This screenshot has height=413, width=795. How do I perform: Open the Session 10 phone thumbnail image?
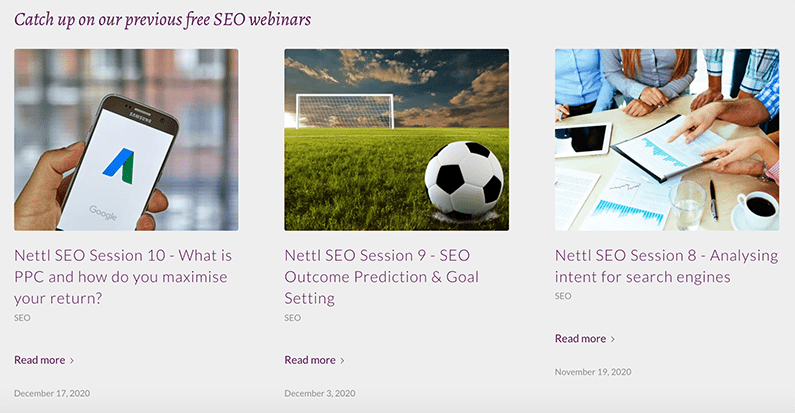coord(126,140)
